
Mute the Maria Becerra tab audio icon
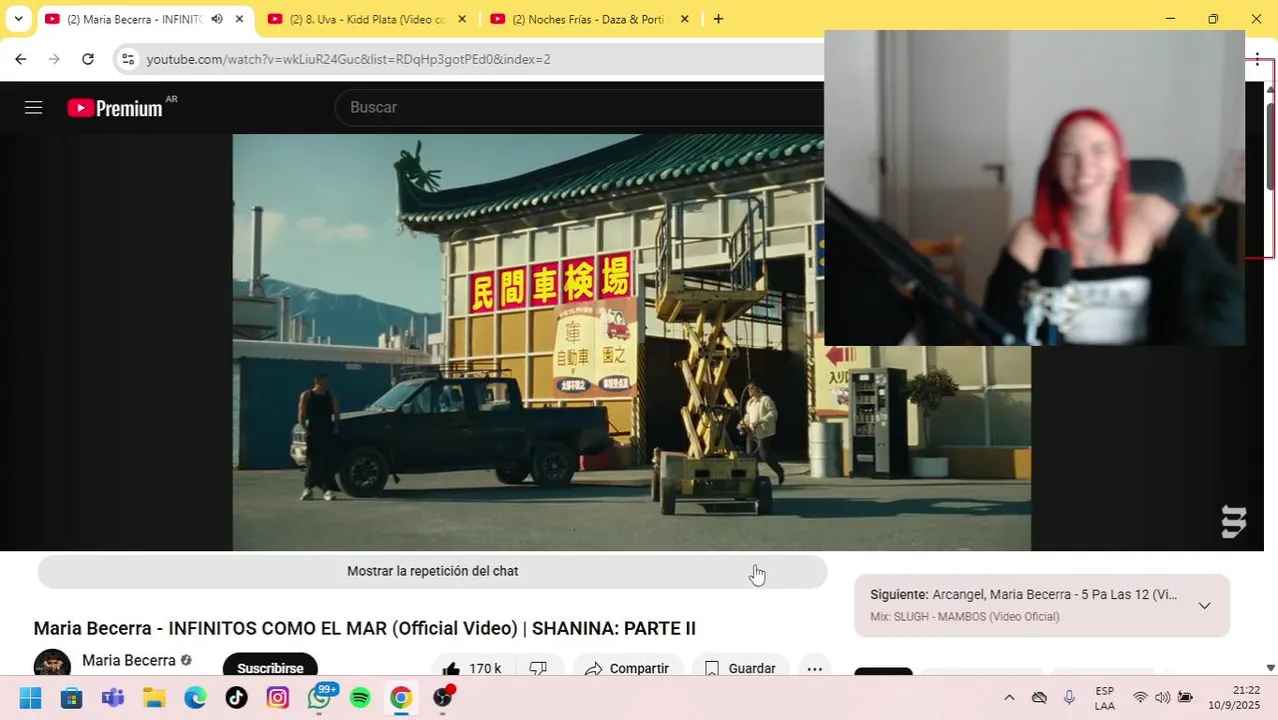(217, 19)
